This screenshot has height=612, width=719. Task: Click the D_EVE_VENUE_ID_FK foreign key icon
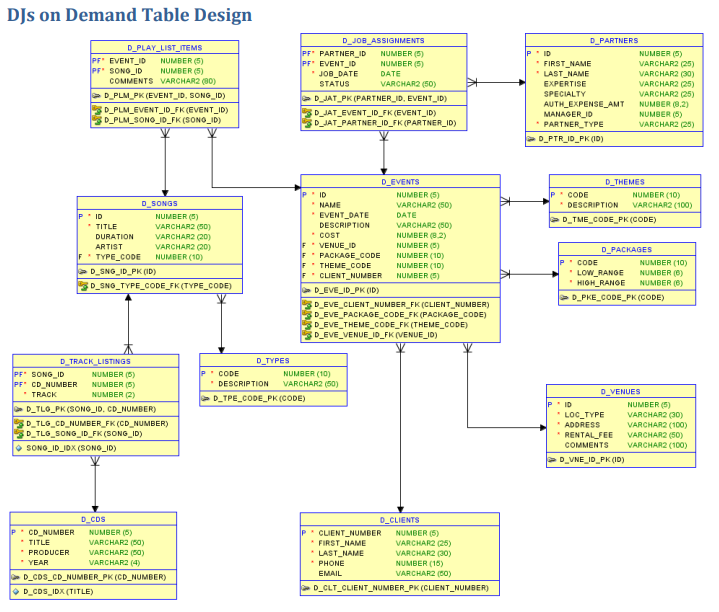(307, 335)
